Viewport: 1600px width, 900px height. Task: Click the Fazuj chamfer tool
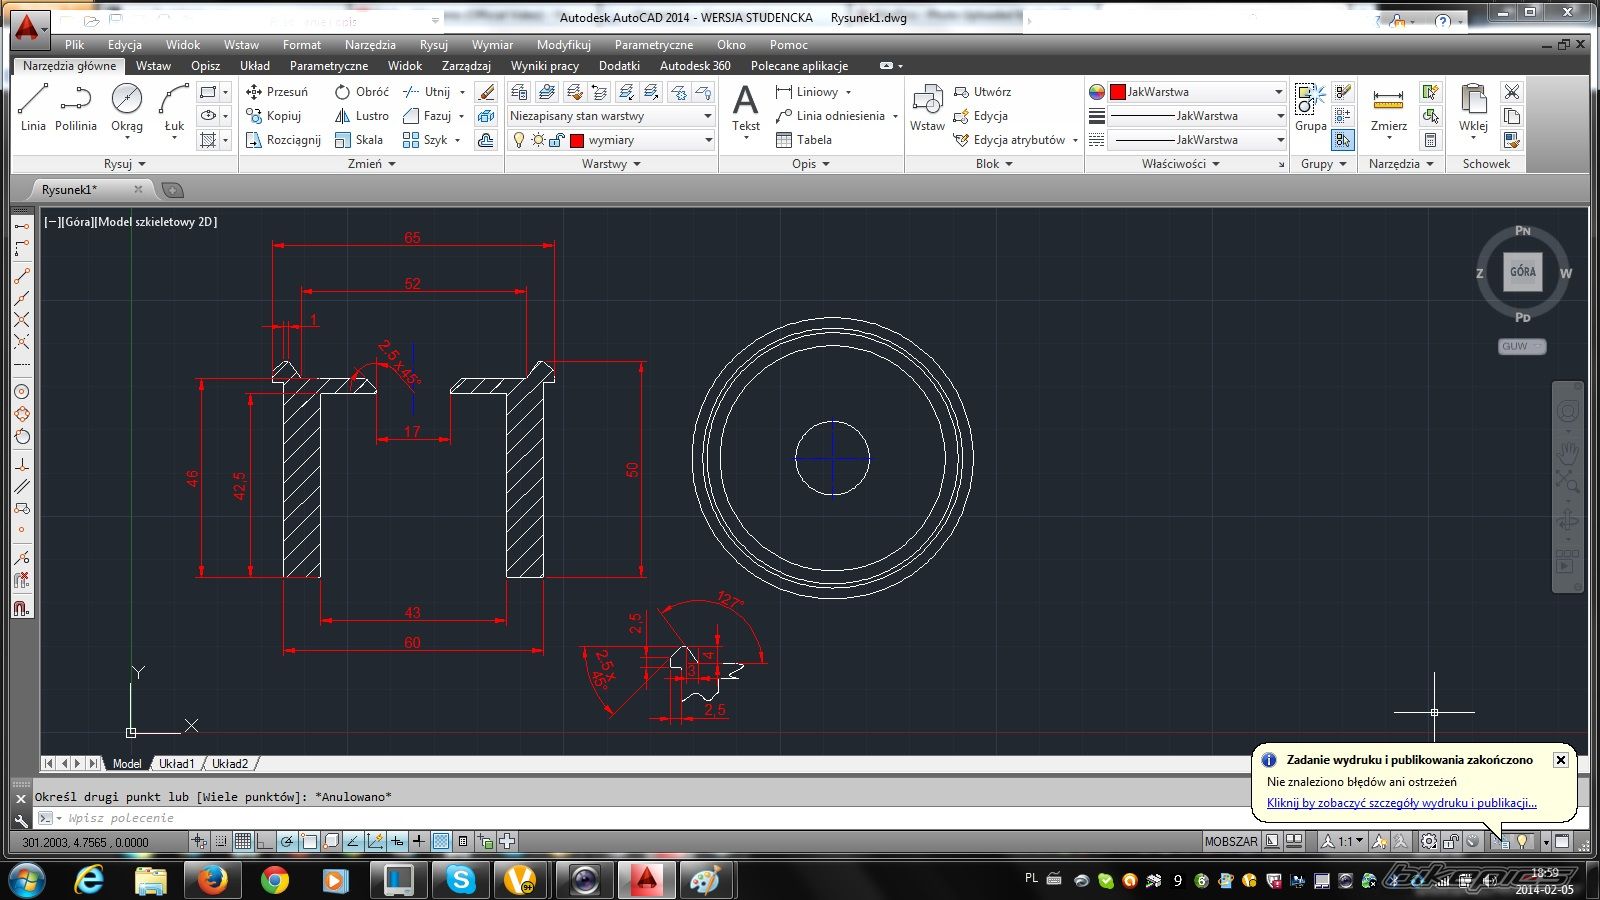coord(427,116)
